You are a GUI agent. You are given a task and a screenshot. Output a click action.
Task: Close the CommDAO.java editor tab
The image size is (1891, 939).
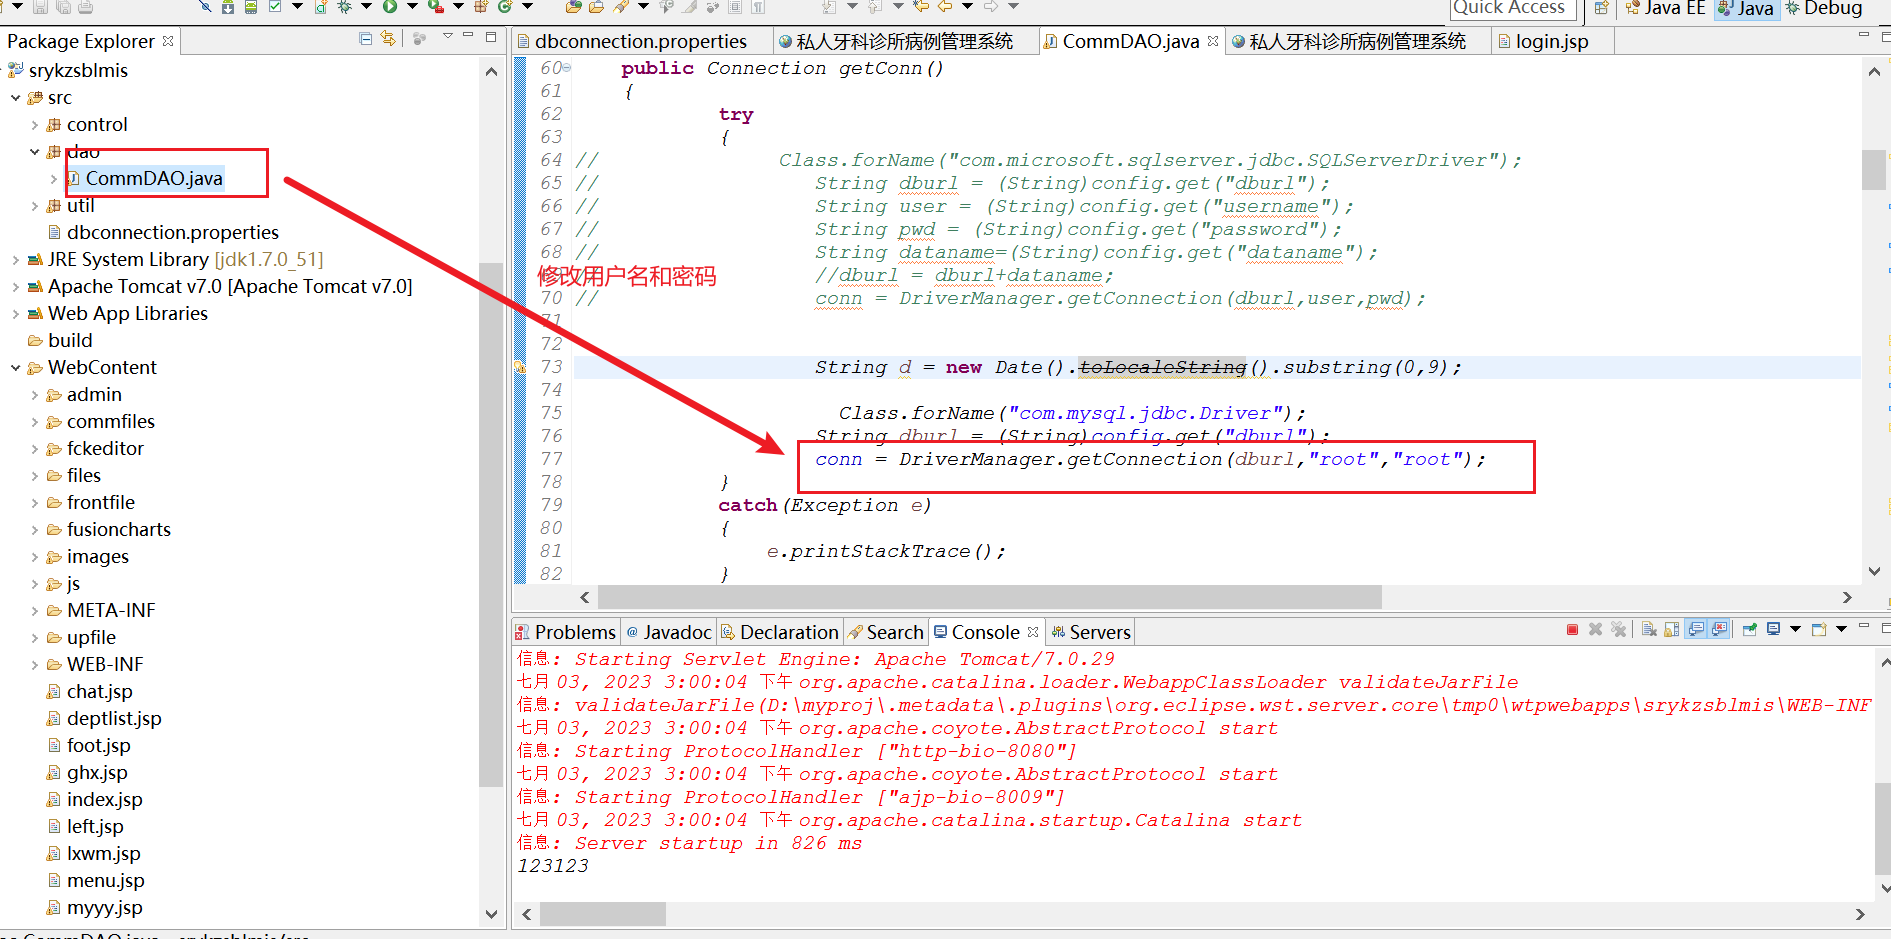pos(1213,41)
